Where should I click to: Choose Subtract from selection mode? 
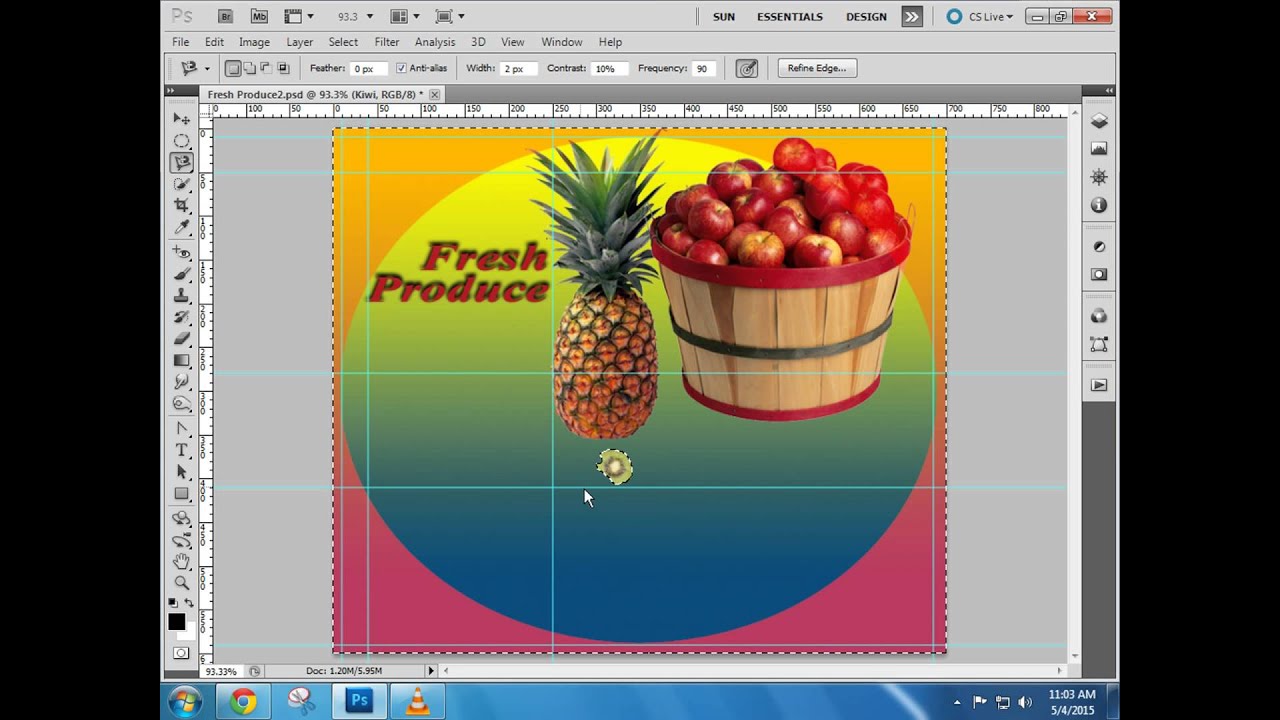coord(267,68)
